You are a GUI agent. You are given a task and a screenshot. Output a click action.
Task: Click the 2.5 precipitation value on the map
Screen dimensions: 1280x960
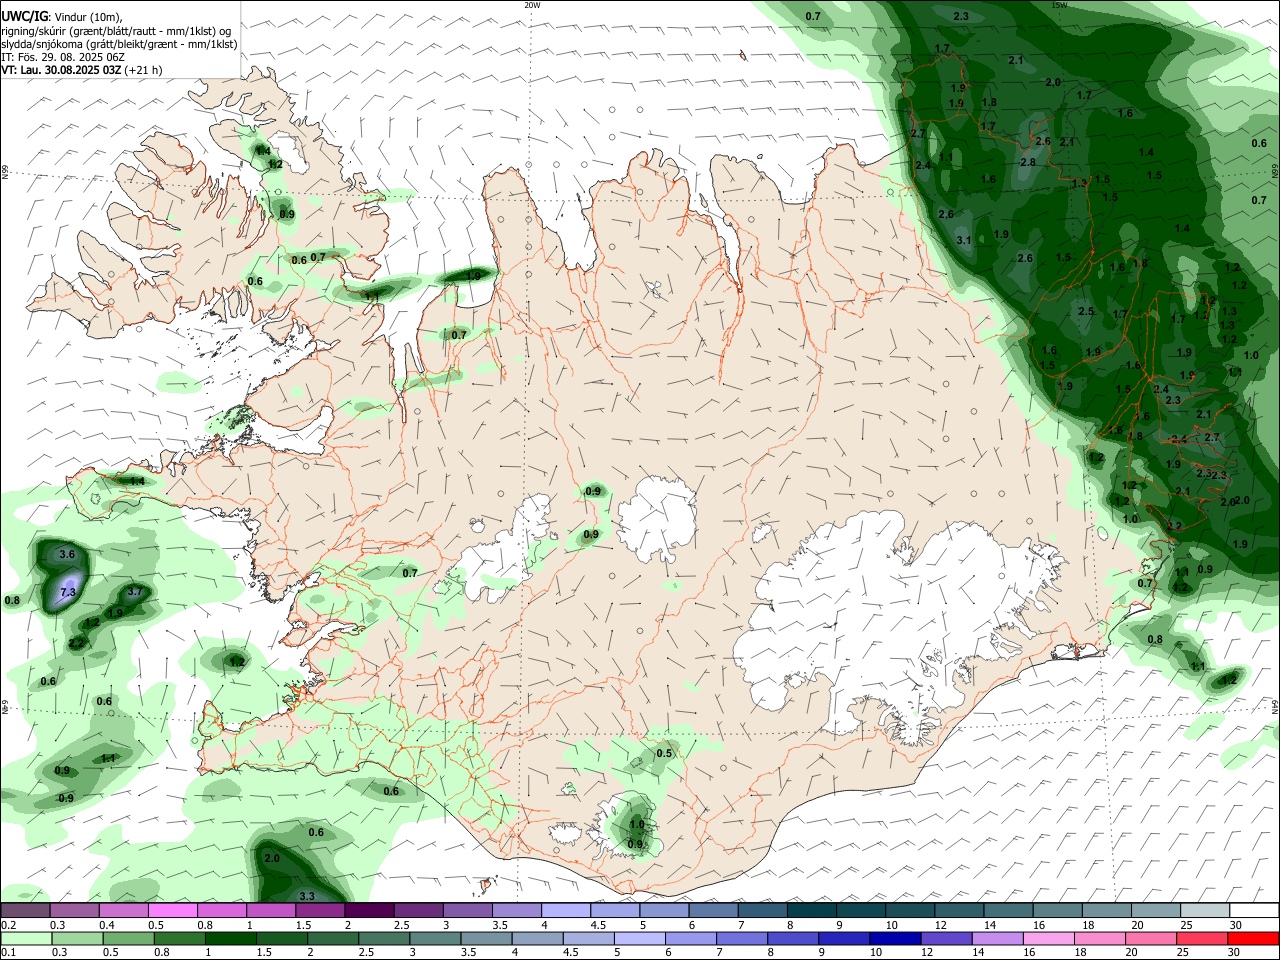(1087, 312)
